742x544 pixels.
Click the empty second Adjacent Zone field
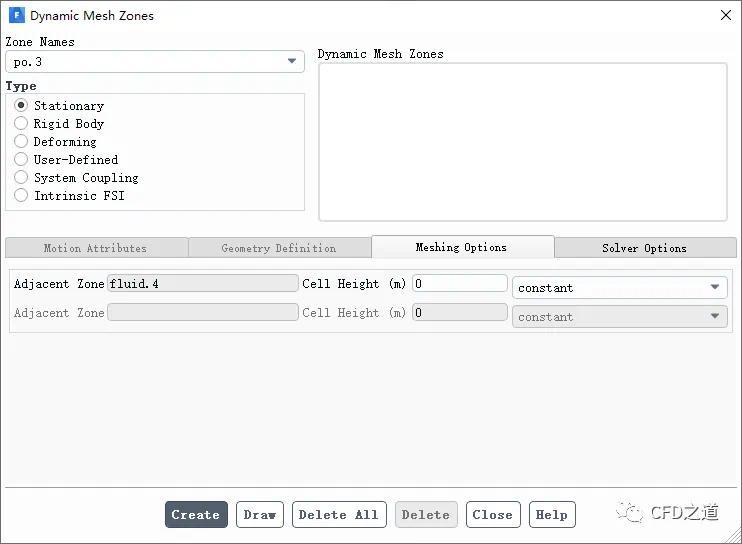203,312
